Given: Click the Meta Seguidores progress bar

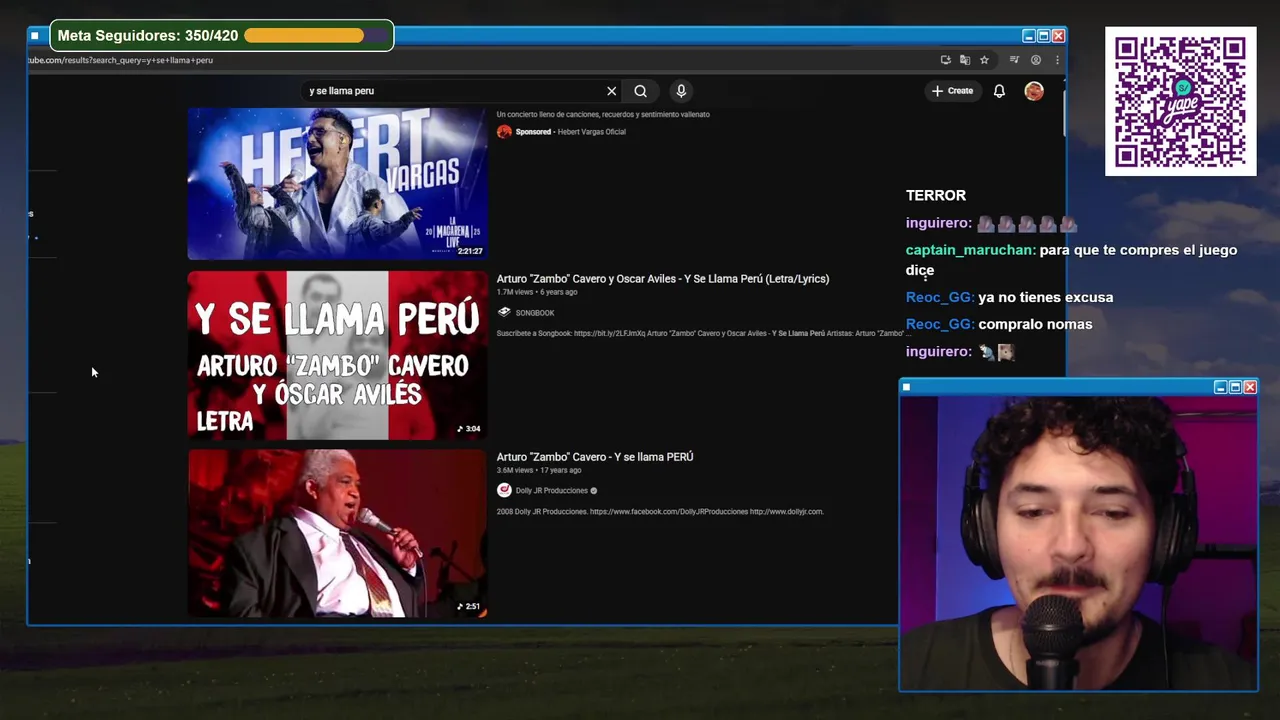Looking at the screenshot, I should pyautogui.click(x=316, y=36).
